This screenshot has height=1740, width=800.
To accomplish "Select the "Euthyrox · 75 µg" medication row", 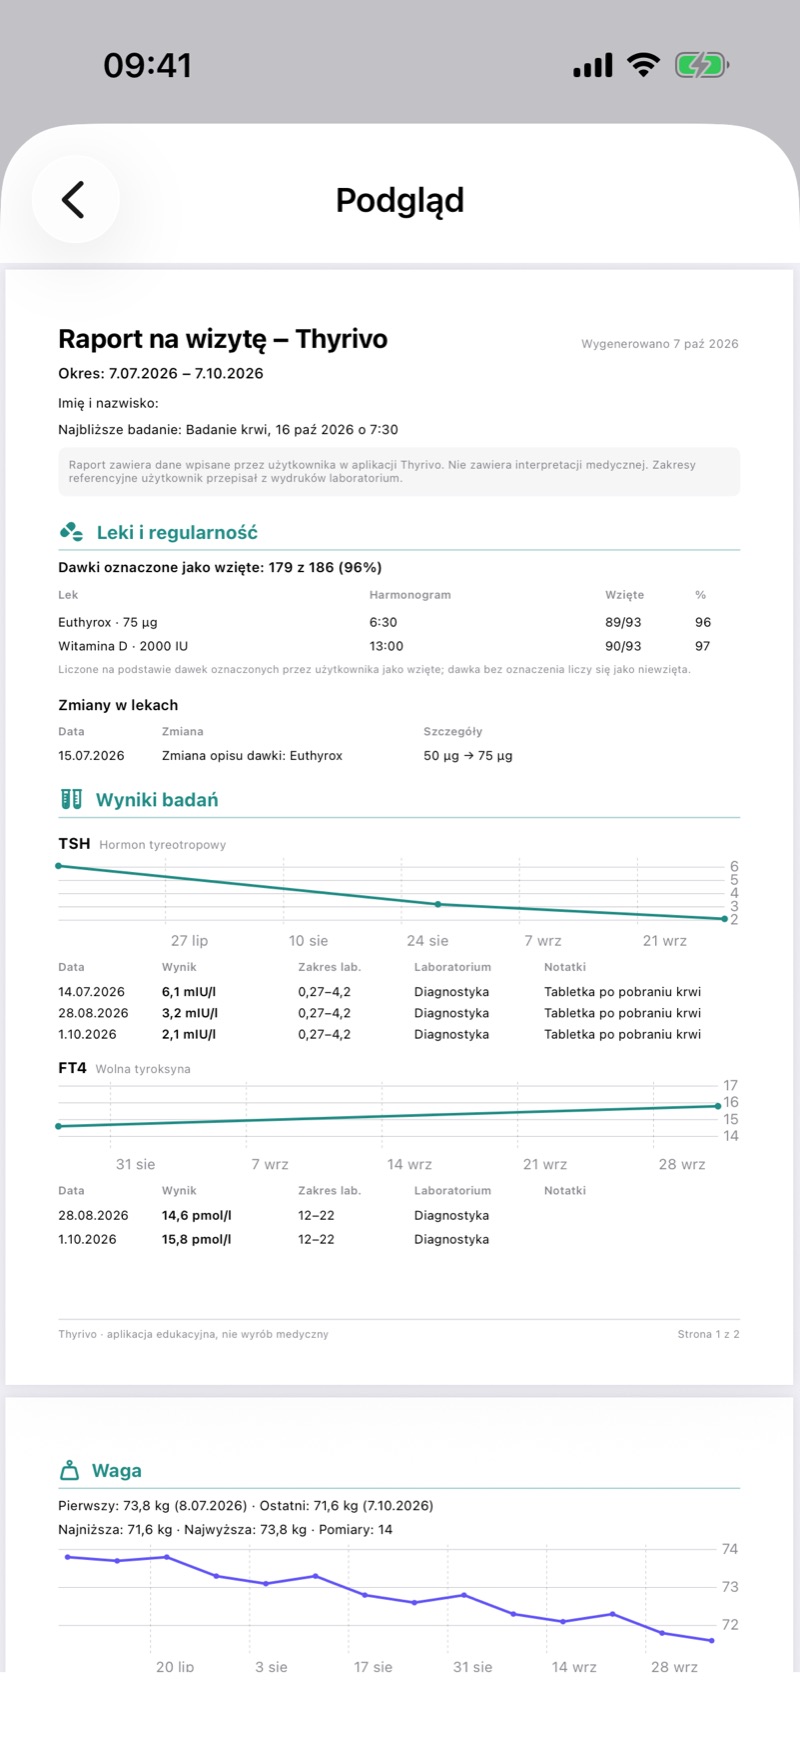I will coord(399,622).
